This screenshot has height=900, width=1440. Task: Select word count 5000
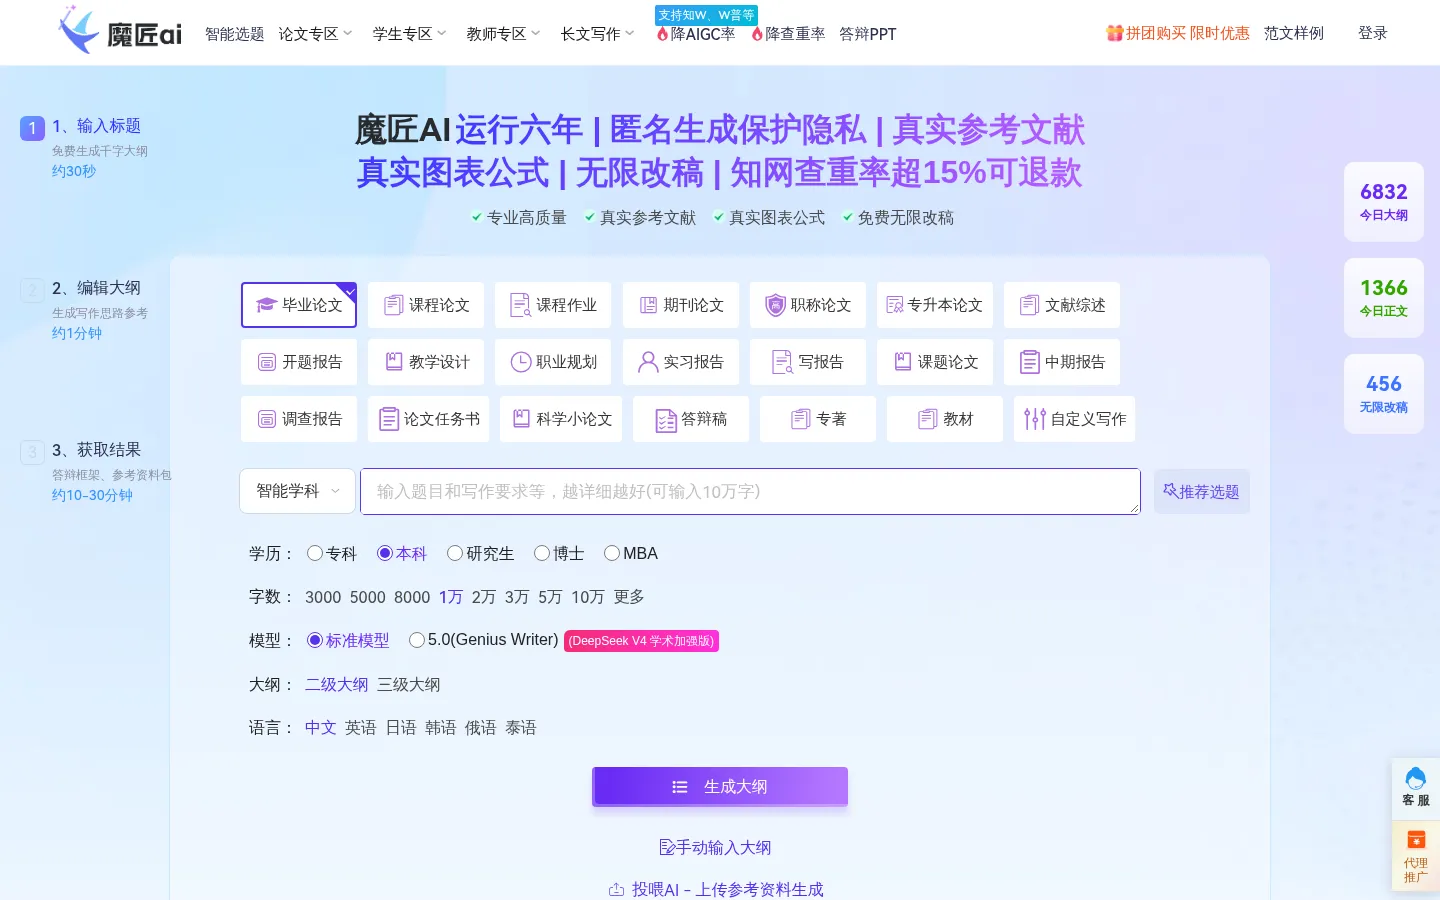368,597
